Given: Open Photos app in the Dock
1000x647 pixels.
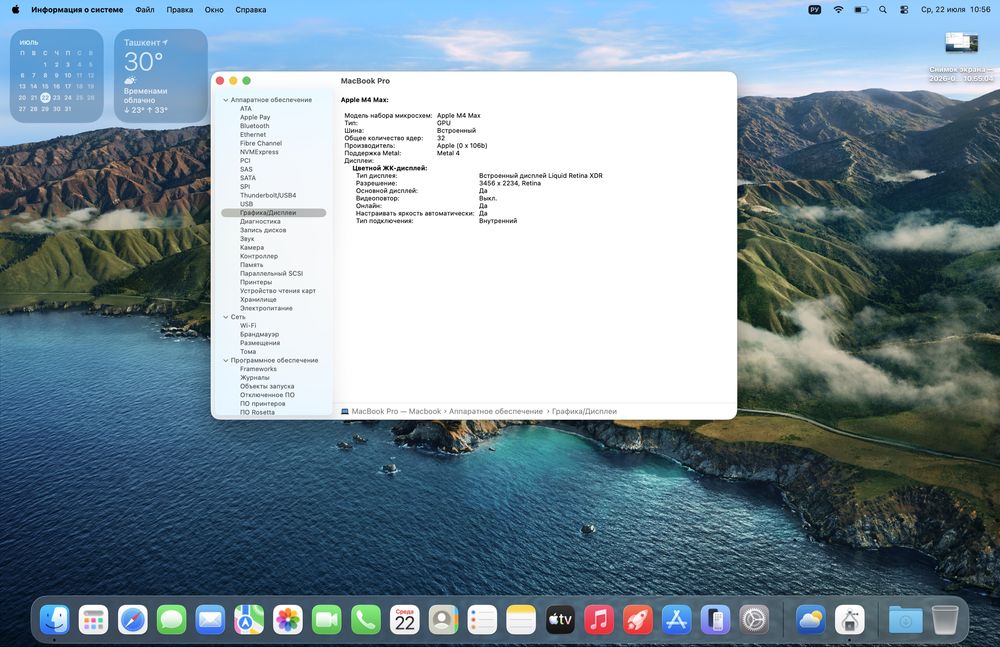Looking at the screenshot, I should pyautogui.click(x=288, y=620).
